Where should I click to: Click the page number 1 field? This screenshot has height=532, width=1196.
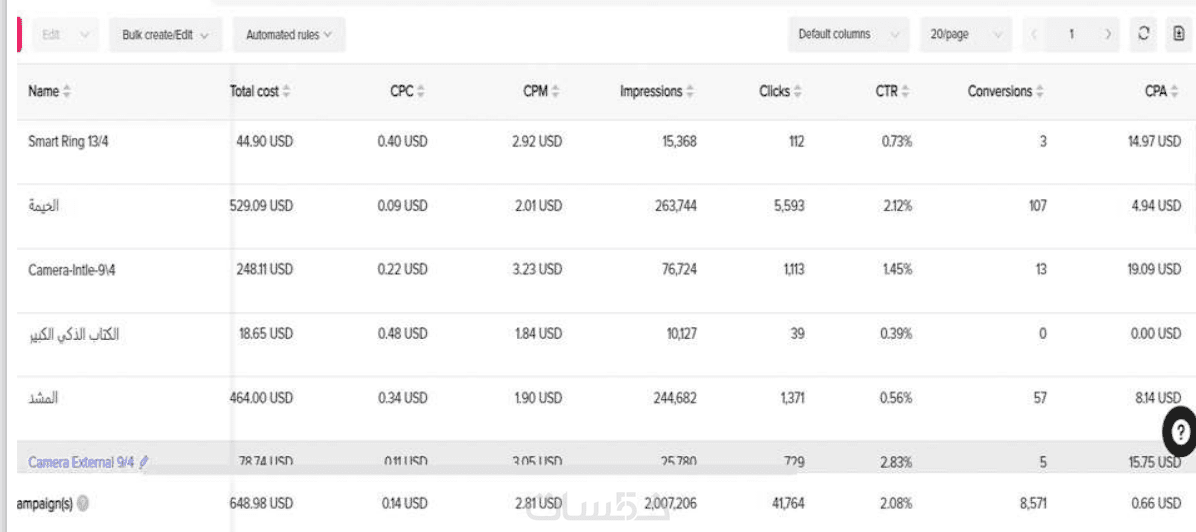pyautogui.click(x=1071, y=35)
